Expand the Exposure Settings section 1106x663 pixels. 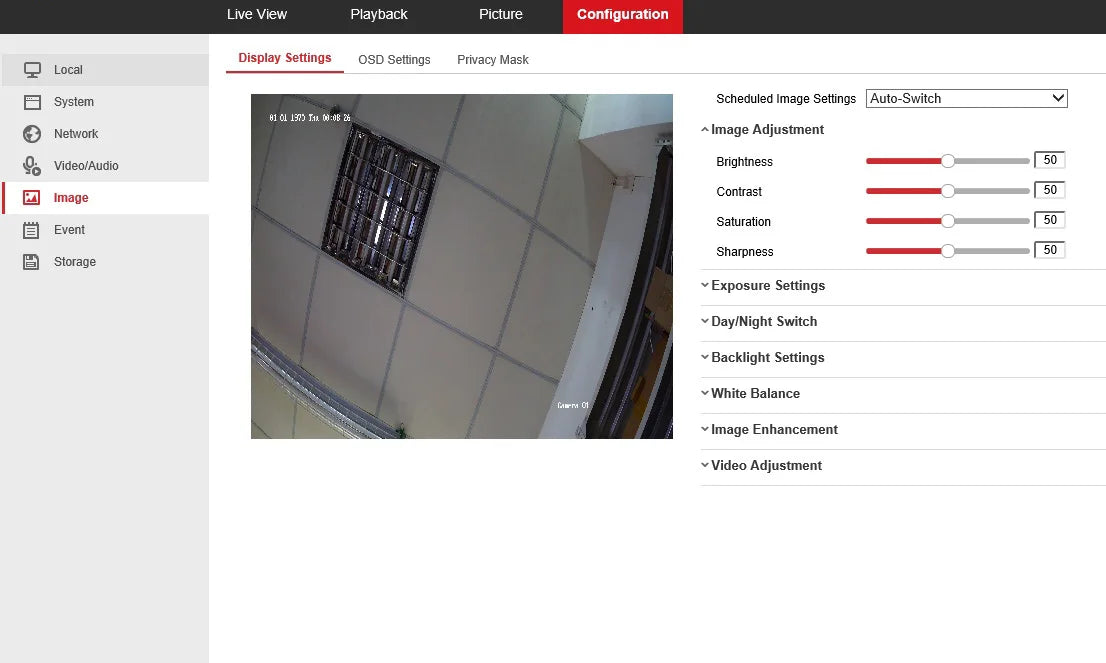point(768,285)
